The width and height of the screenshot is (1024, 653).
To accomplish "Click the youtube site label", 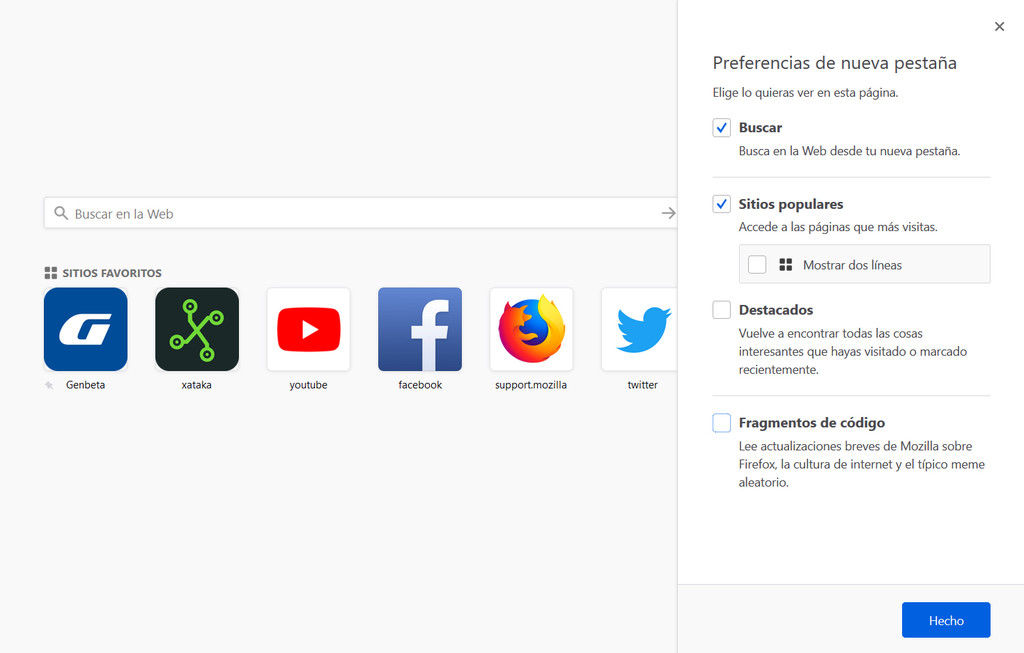I will (308, 385).
